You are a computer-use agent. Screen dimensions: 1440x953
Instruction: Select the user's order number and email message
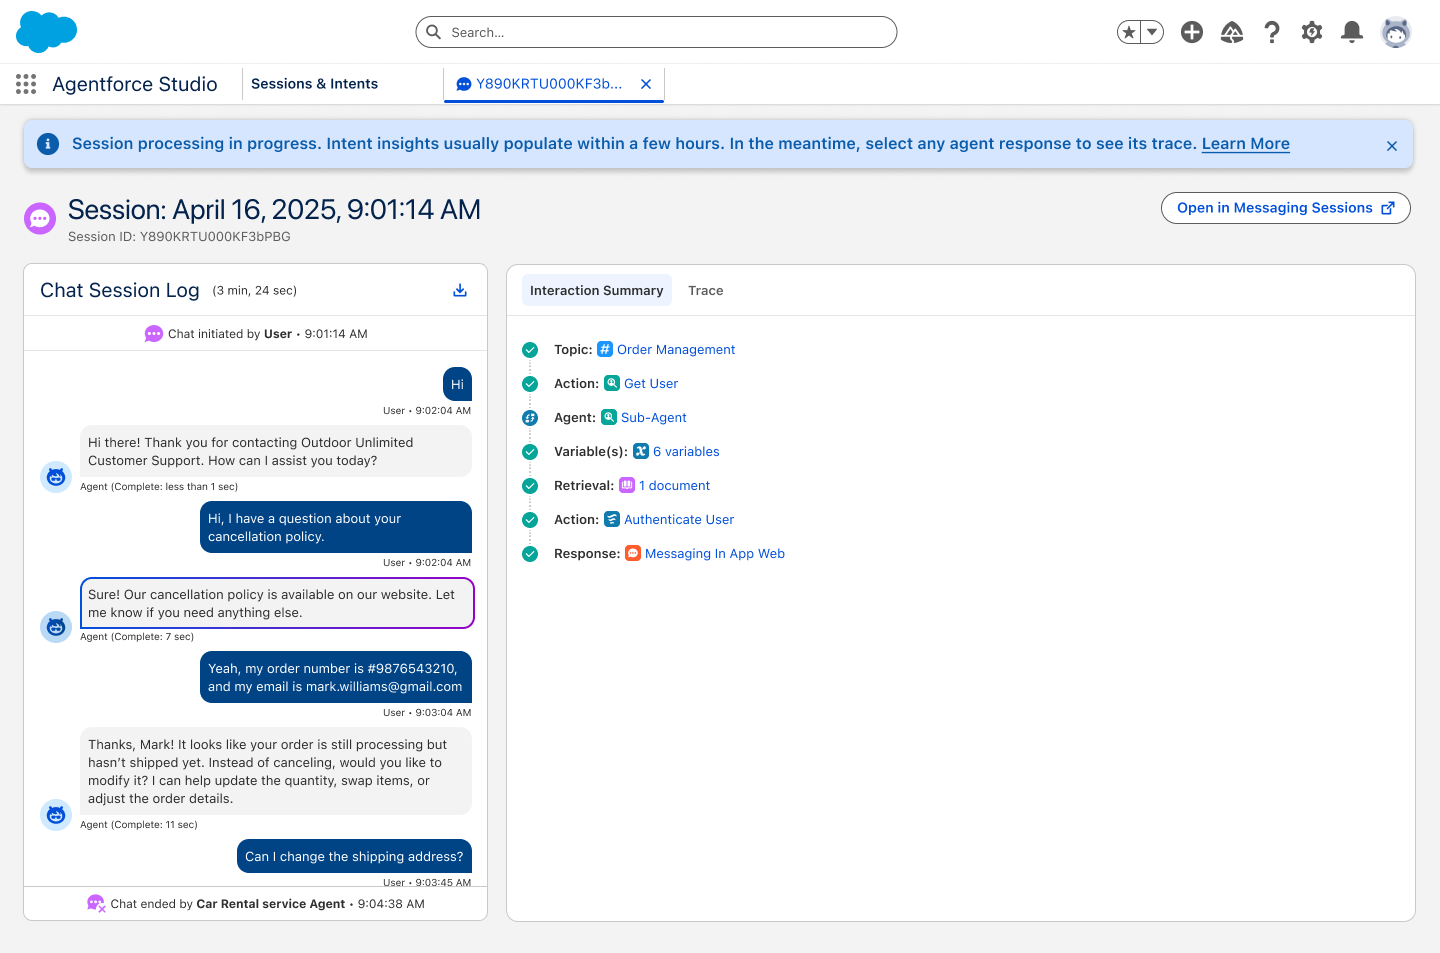tap(336, 677)
